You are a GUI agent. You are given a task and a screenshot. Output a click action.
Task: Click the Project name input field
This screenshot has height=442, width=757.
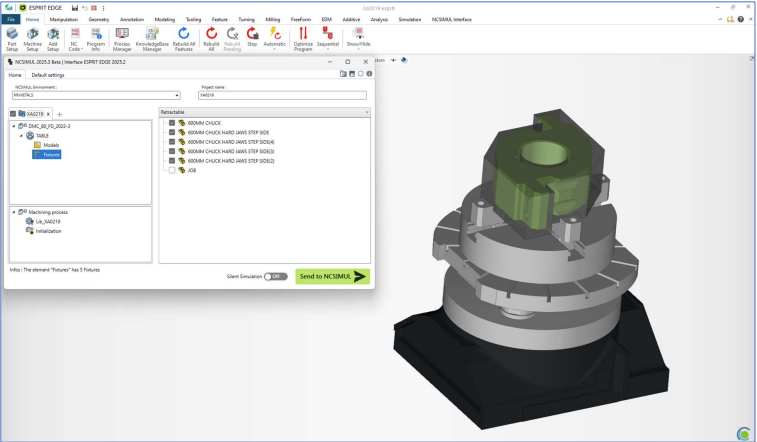pyautogui.click(x=282, y=95)
